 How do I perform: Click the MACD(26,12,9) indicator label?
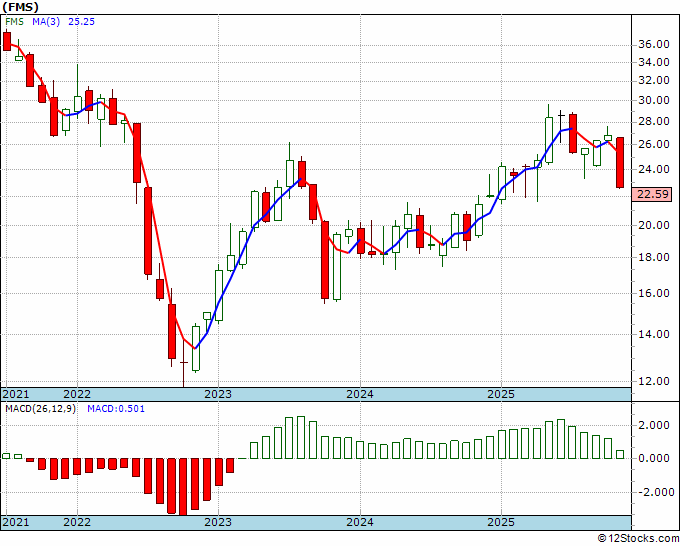pos(41,409)
